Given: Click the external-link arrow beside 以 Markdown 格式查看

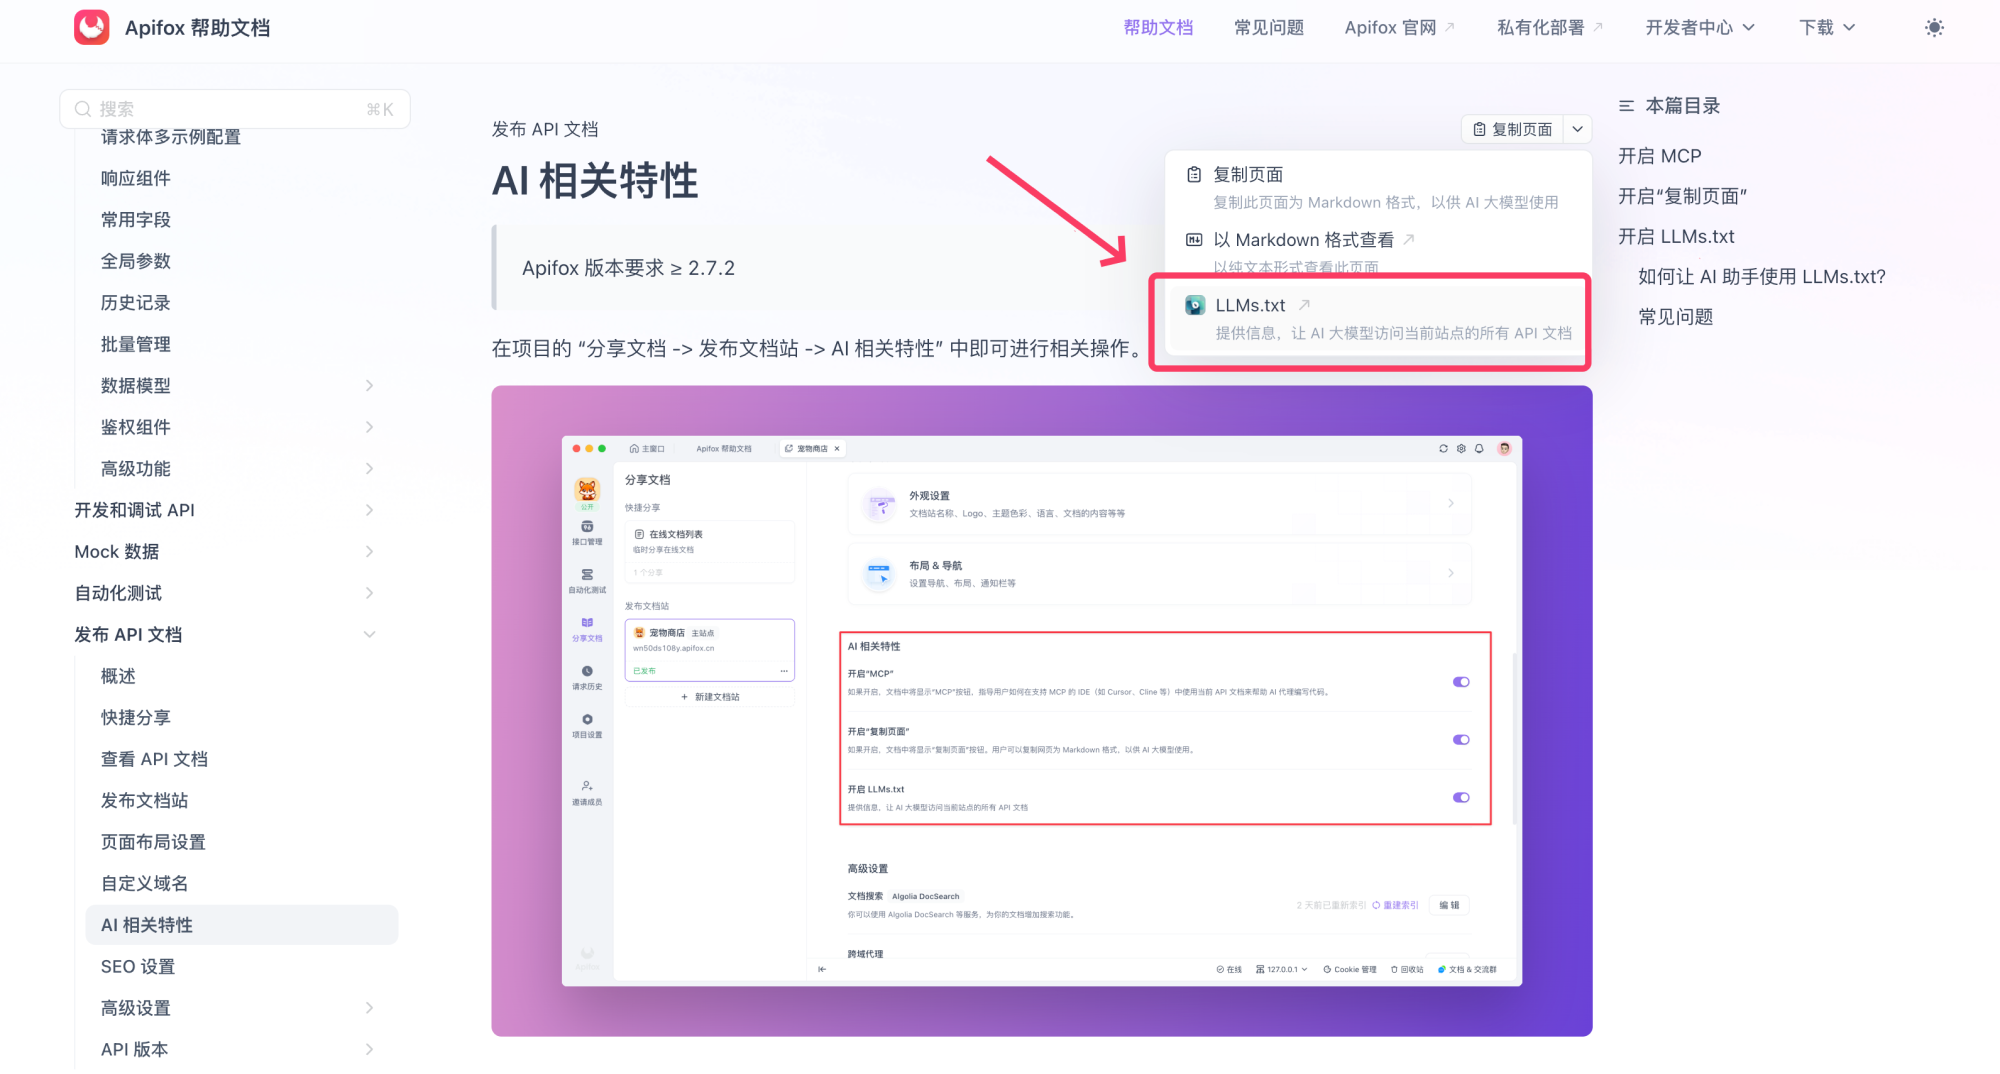Looking at the screenshot, I should tap(1409, 240).
